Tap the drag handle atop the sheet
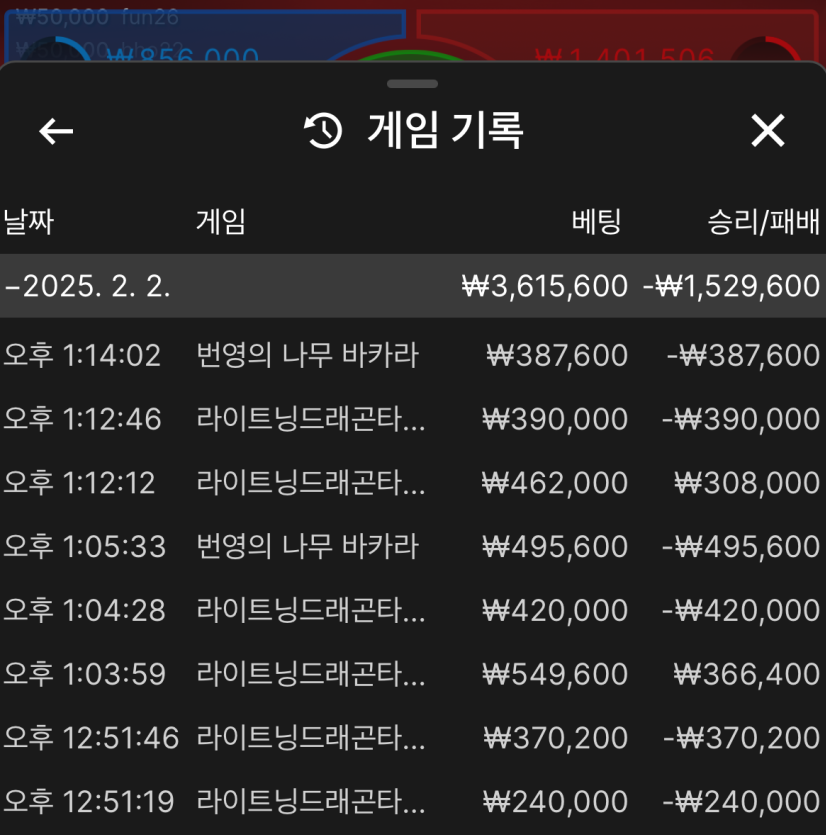The width and height of the screenshot is (826, 835). pyautogui.click(x=412, y=84)
